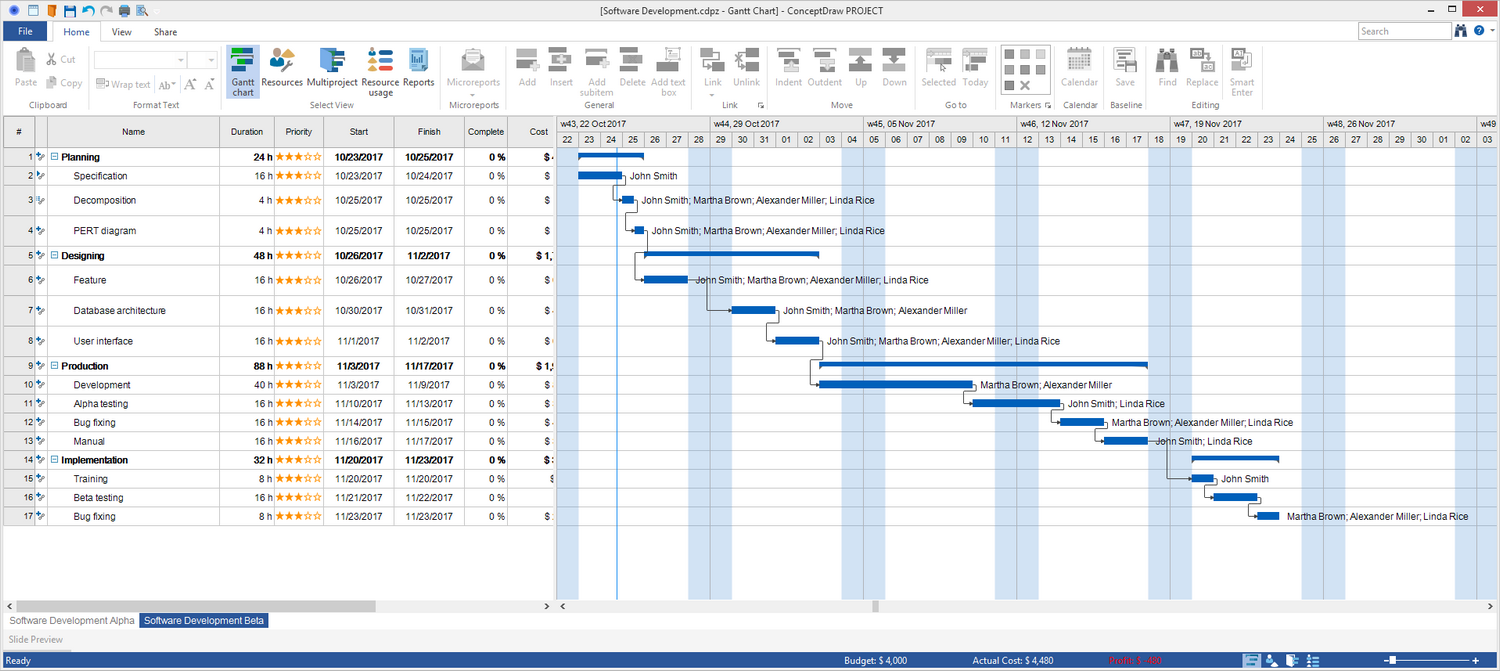Click the Duration column header
The image size is (1500, 671).
point(247,132)
